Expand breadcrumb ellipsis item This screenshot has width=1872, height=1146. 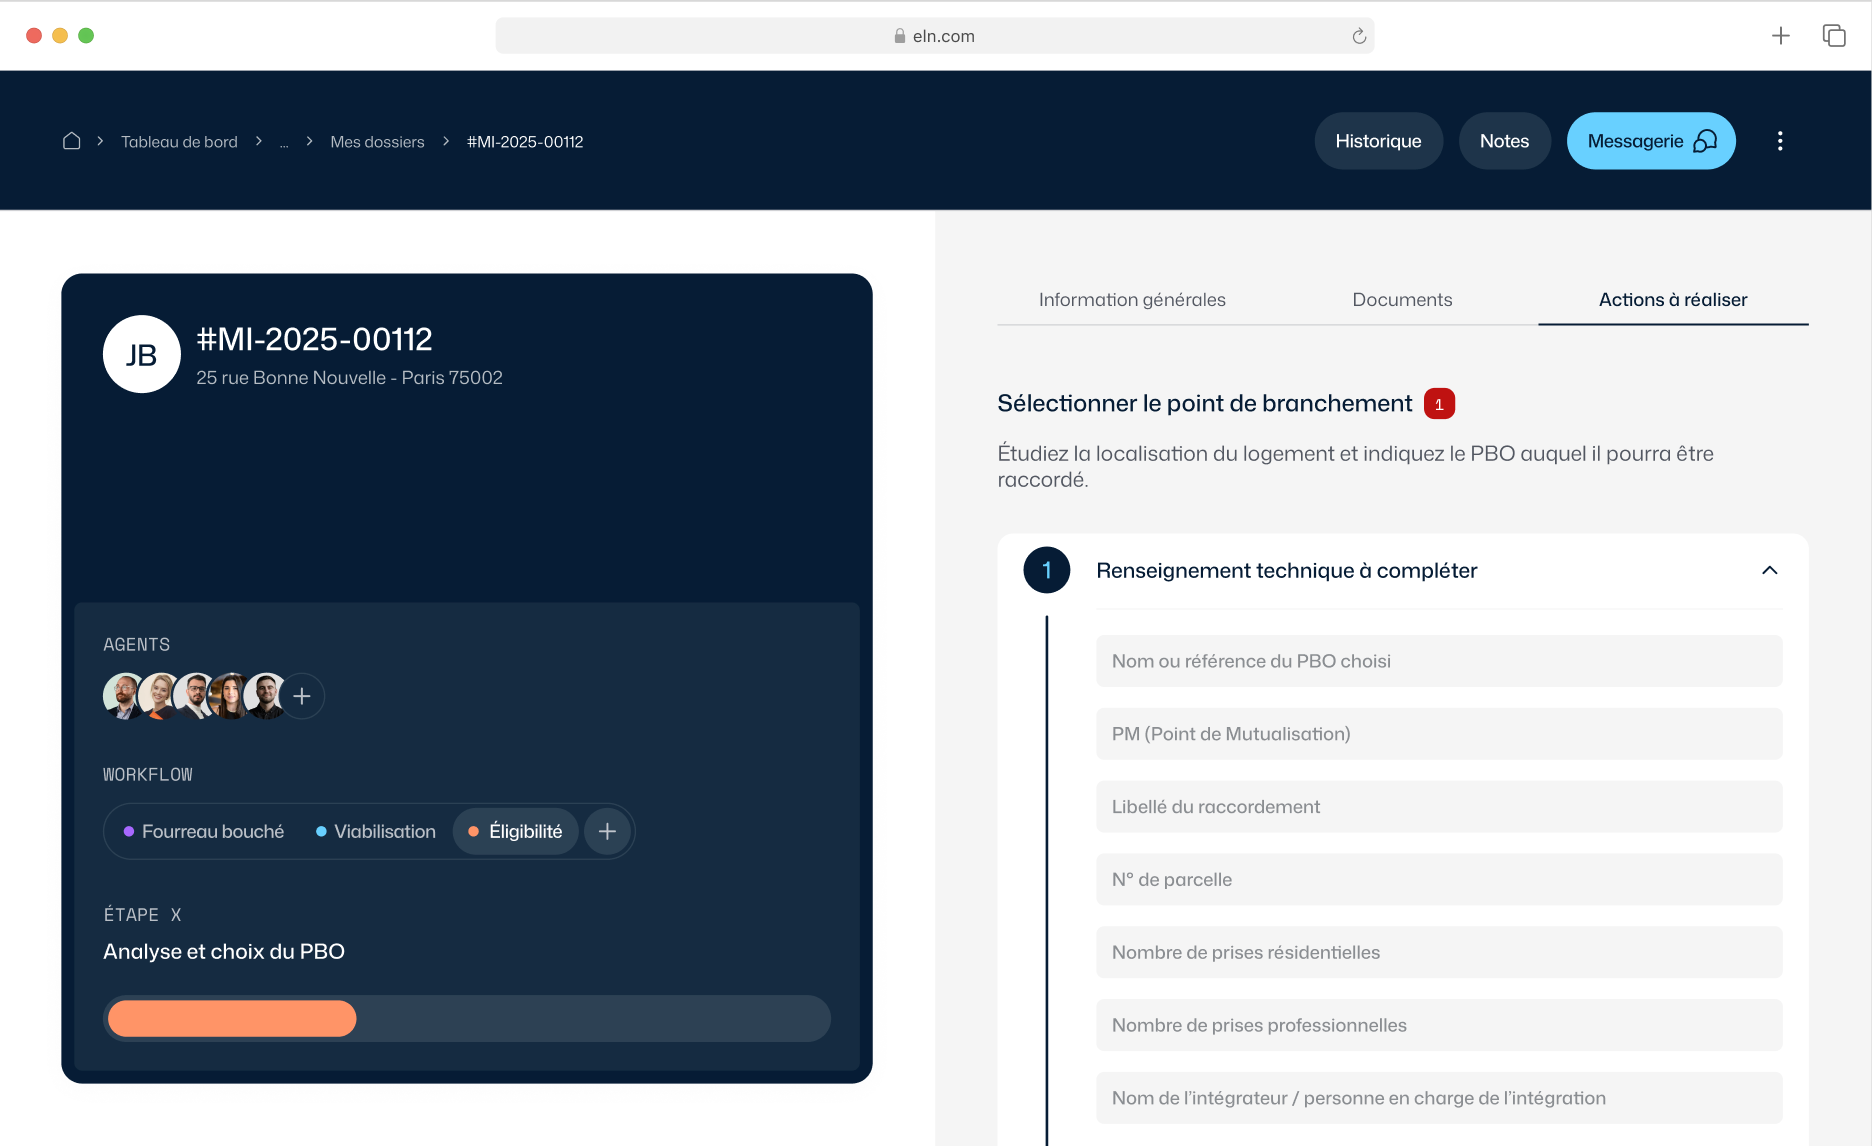284,142
